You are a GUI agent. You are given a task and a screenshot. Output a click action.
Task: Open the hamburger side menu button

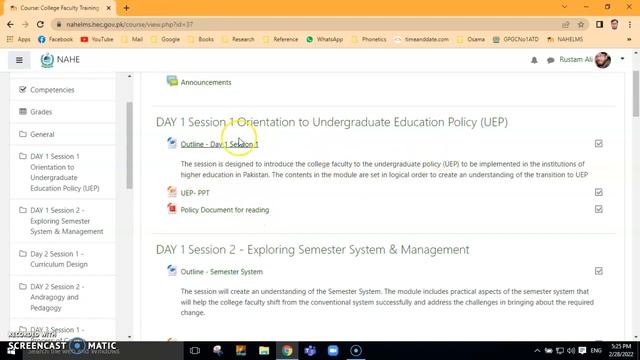tap(19, 60)
